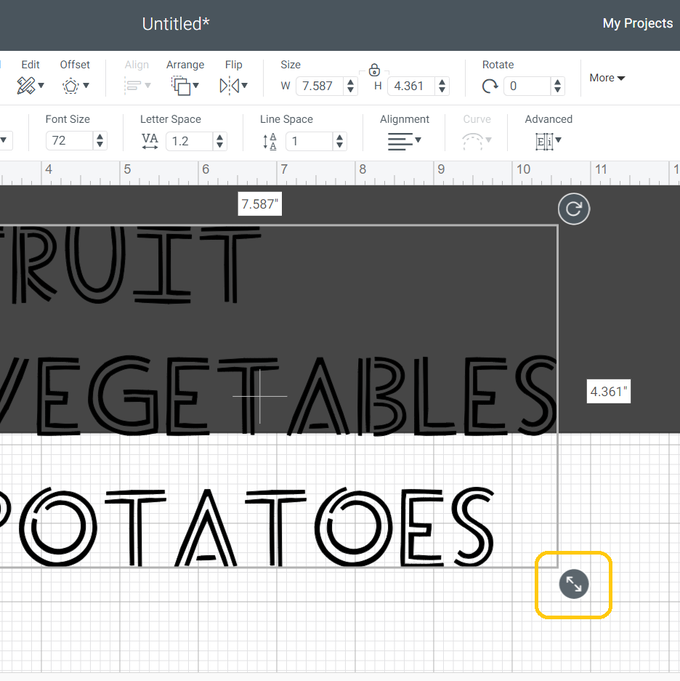
Task: Expand the More menu
Action: point(607,78)
